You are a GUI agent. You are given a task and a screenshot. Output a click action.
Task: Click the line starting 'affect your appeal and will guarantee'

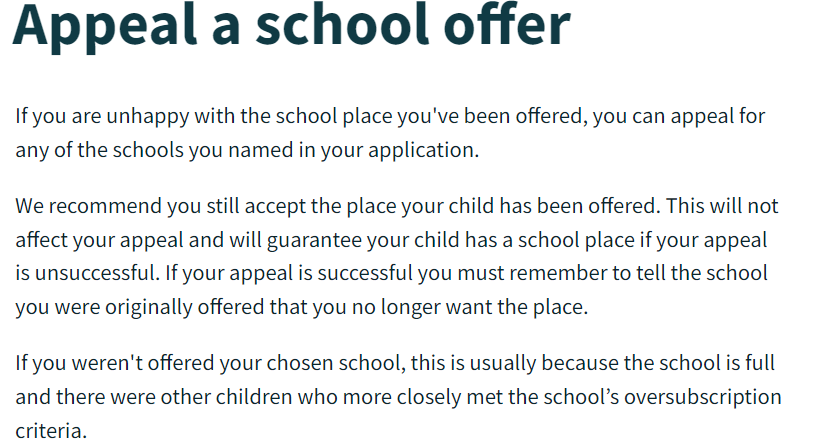pyautogui.click(x=391, y=240)
